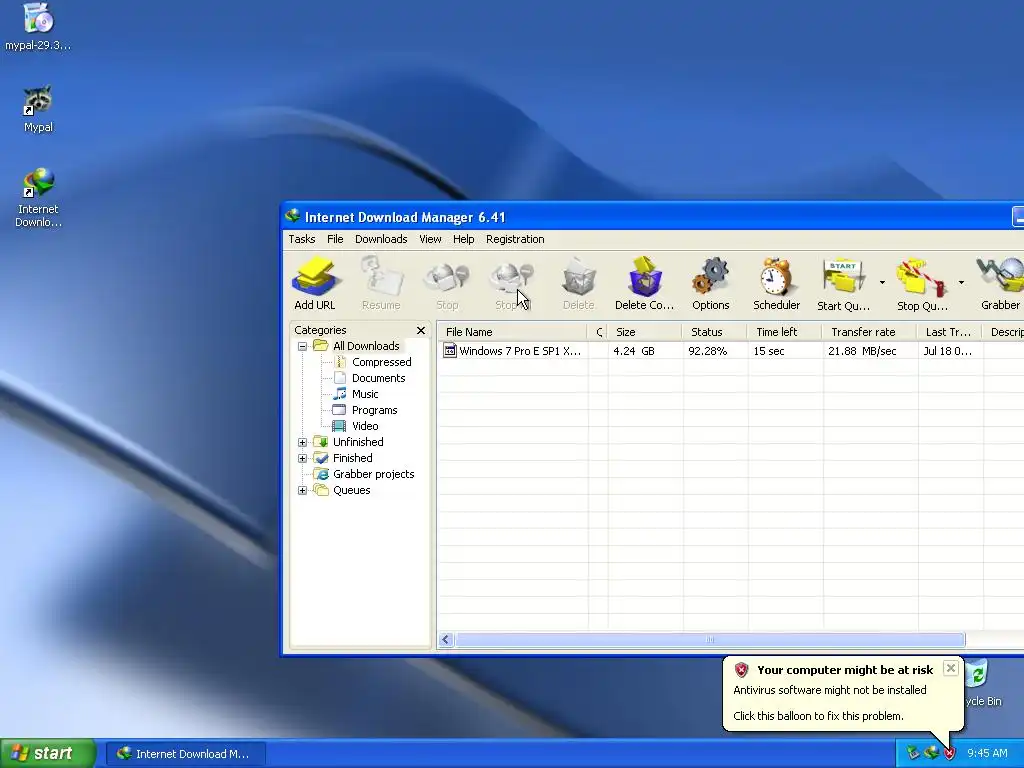Select the Recycle Bin desktop icon
Viewport: 1024px width, 768px height.
[982, 682]
